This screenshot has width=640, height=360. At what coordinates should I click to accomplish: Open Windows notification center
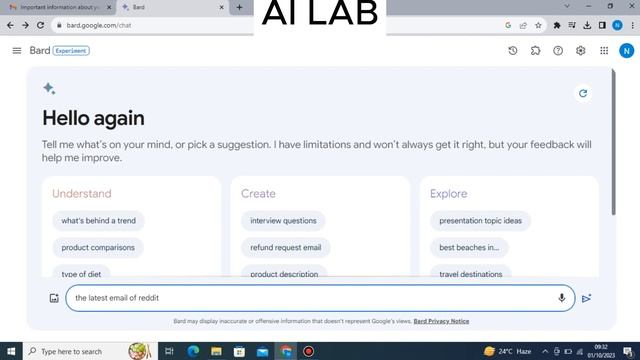pos(628,351)
